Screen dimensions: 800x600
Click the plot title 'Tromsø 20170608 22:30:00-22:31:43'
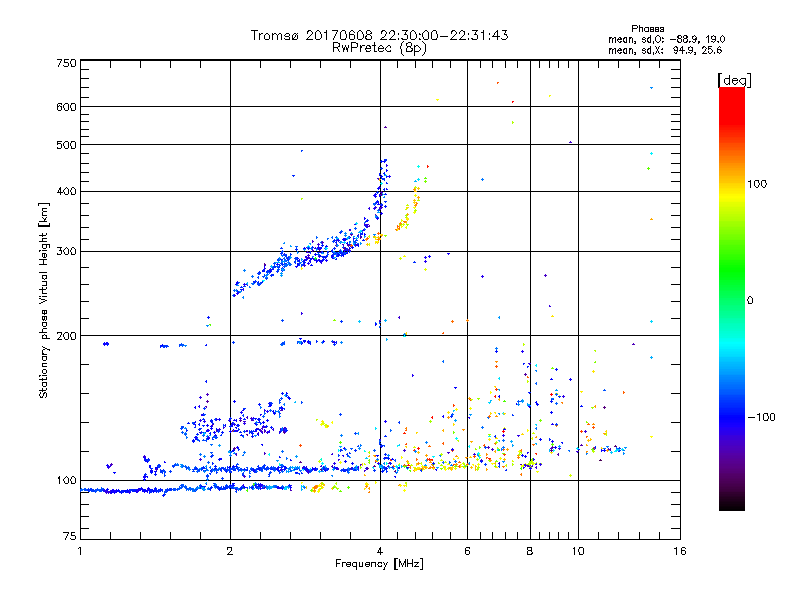click(379, 35)
